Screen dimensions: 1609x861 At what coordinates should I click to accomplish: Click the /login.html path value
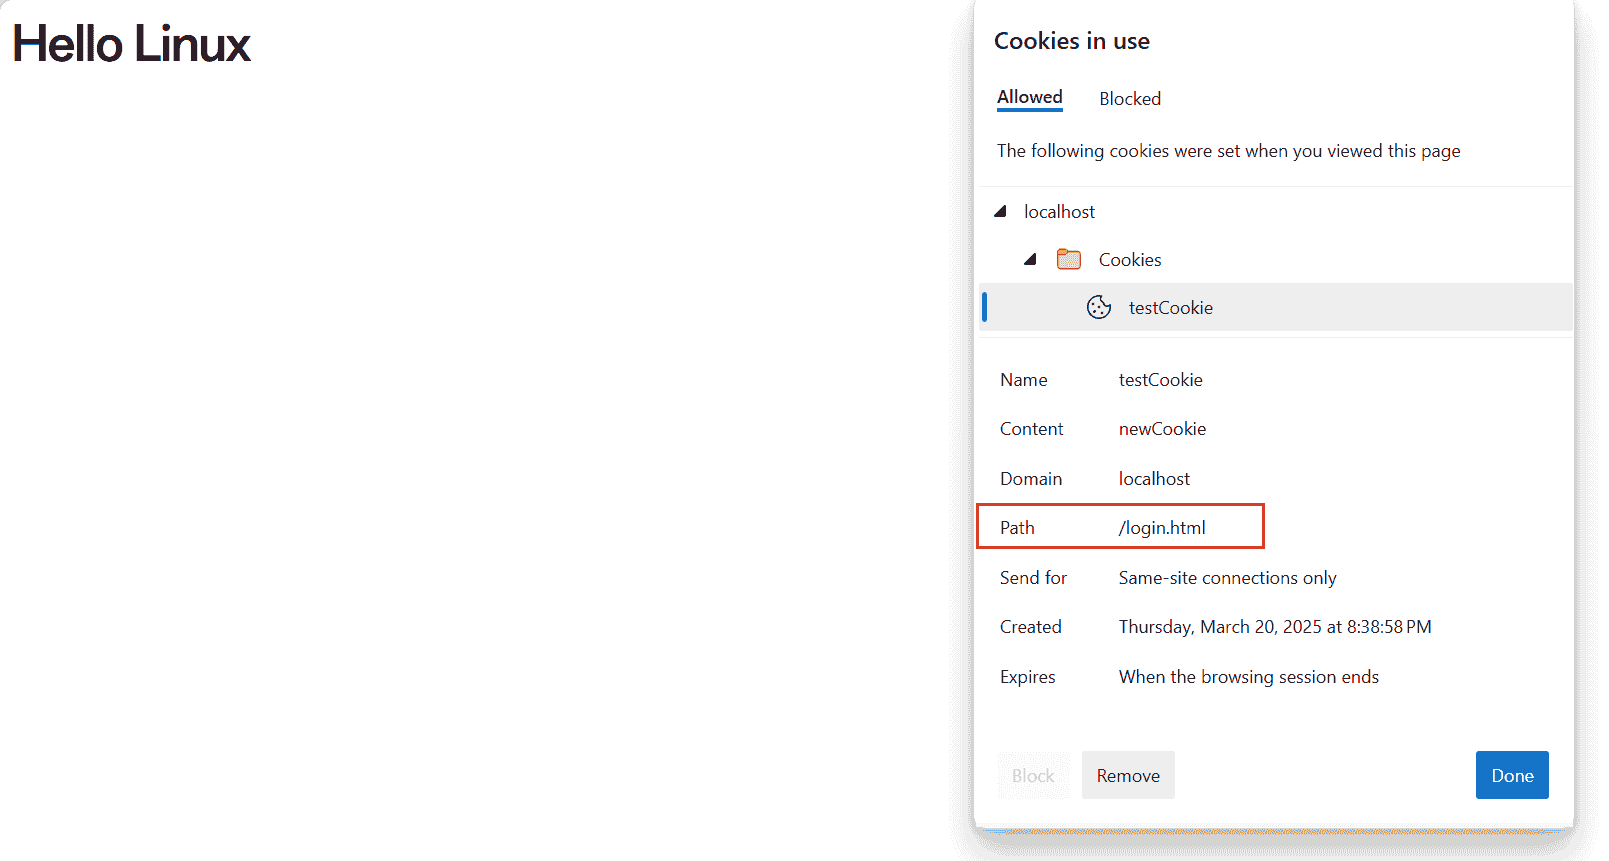[x=1162, y=528]
